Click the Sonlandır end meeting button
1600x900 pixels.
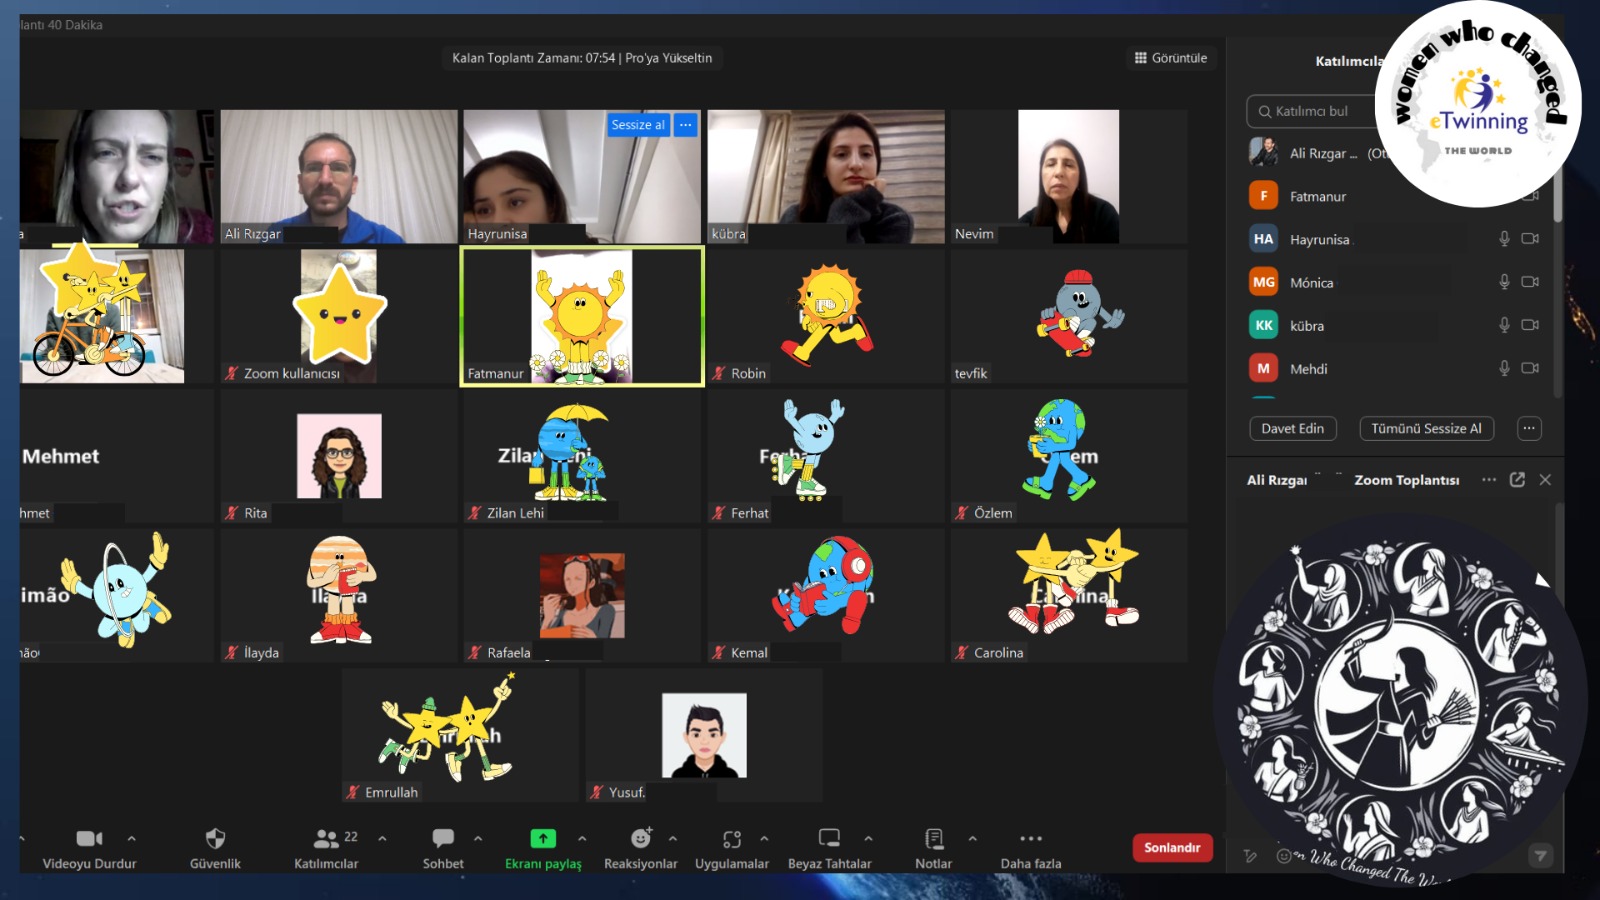[x=1172, y=847]
